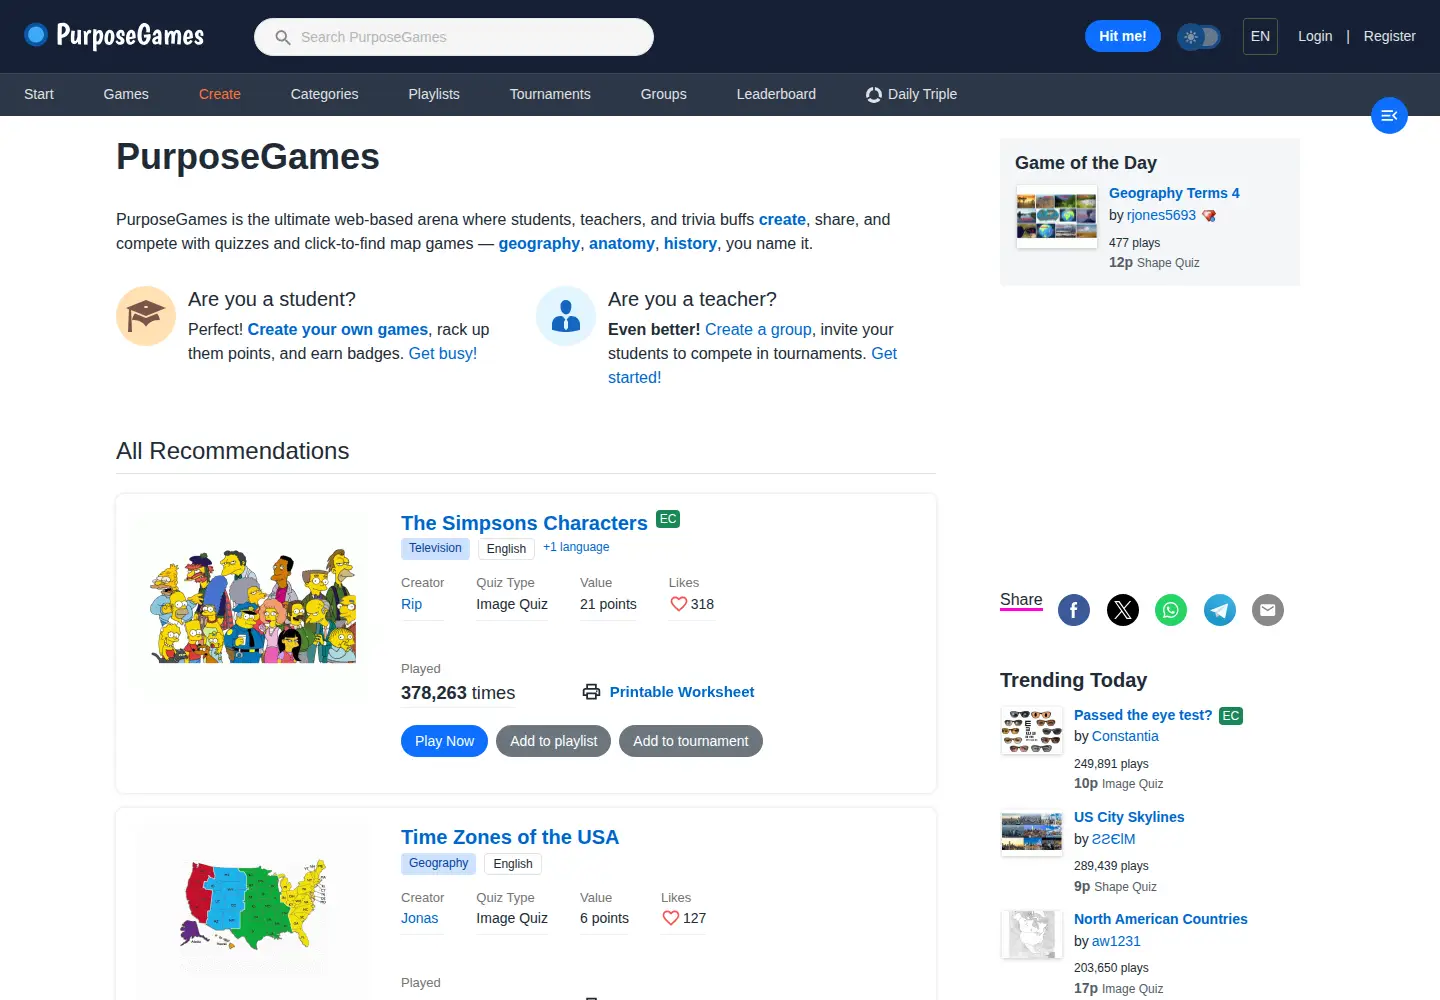The height and width of the screenshot is (1000, 1440).
Task: Click the Hit me! button
Action: pos(1123,36)
